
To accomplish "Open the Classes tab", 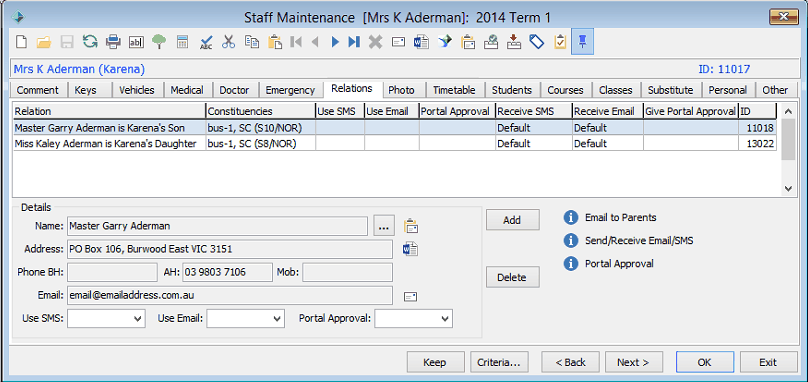I will (x=615, y=90).
